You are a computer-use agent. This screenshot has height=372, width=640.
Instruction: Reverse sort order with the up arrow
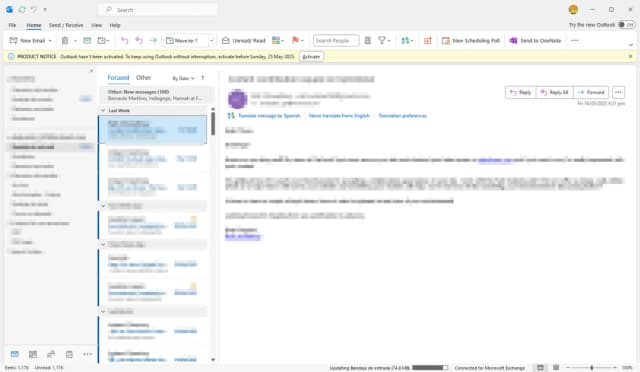coord(203,78)
